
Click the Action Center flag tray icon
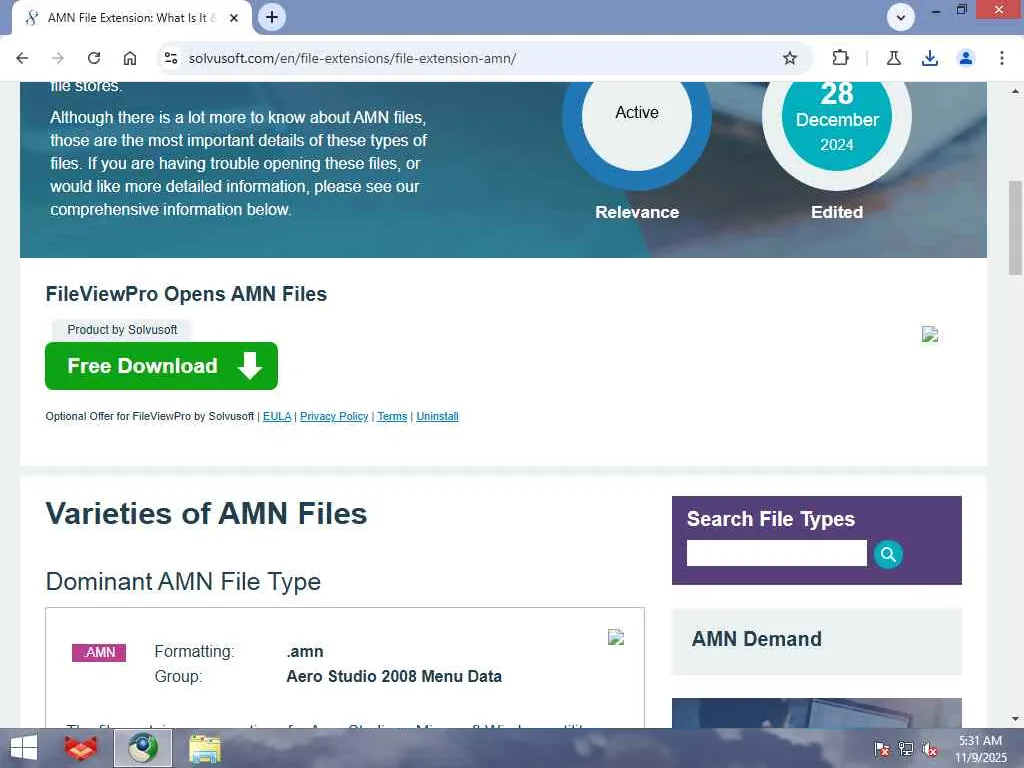(882, 749)
